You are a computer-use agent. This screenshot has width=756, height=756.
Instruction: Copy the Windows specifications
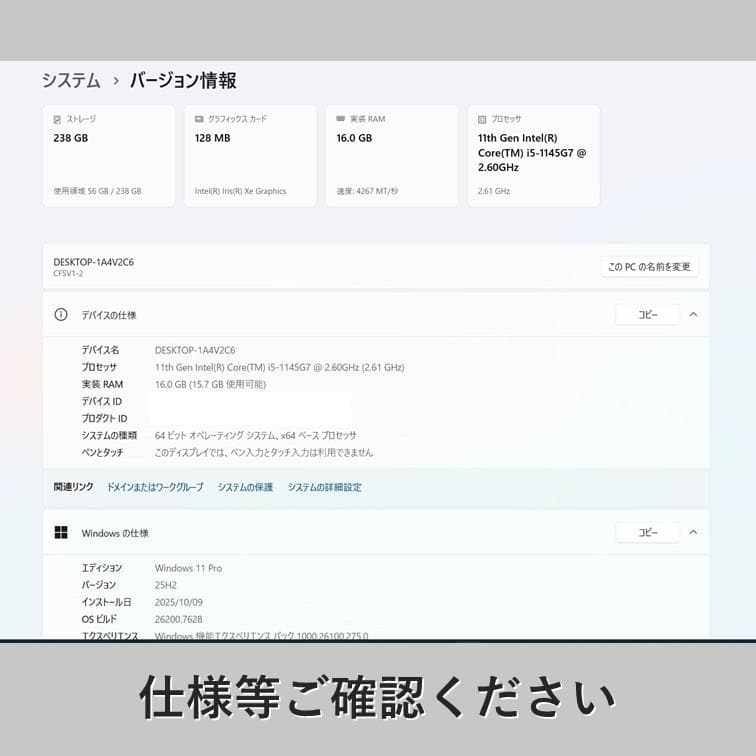(648, 532)
